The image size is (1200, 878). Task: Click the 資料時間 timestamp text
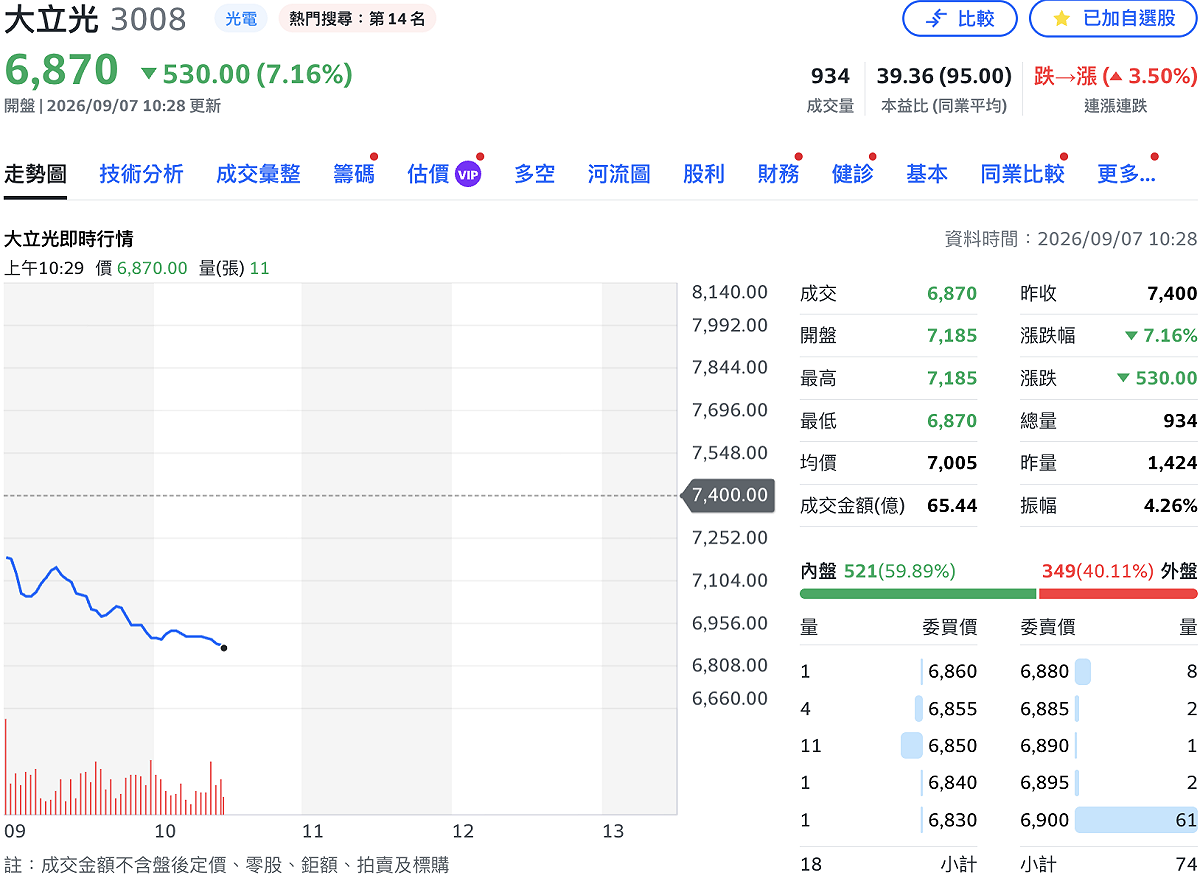(x=1071, y=239)
